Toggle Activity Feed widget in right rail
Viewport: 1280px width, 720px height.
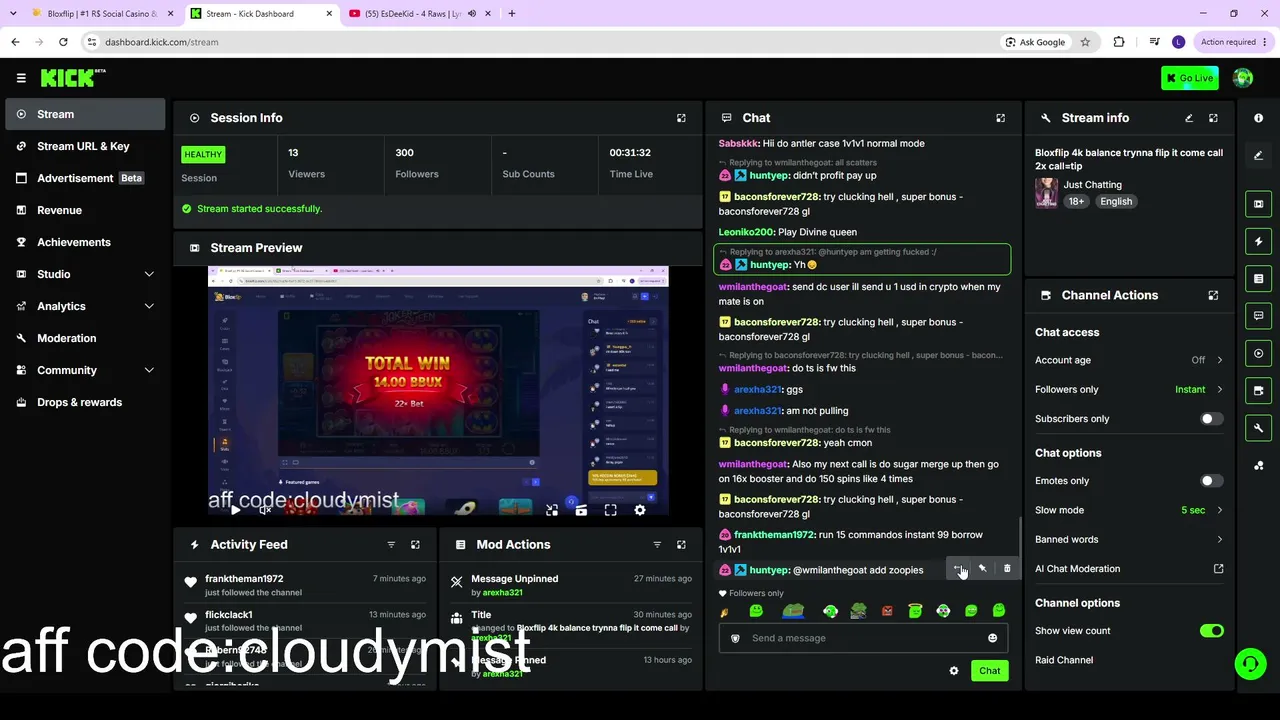[1258, 241]
